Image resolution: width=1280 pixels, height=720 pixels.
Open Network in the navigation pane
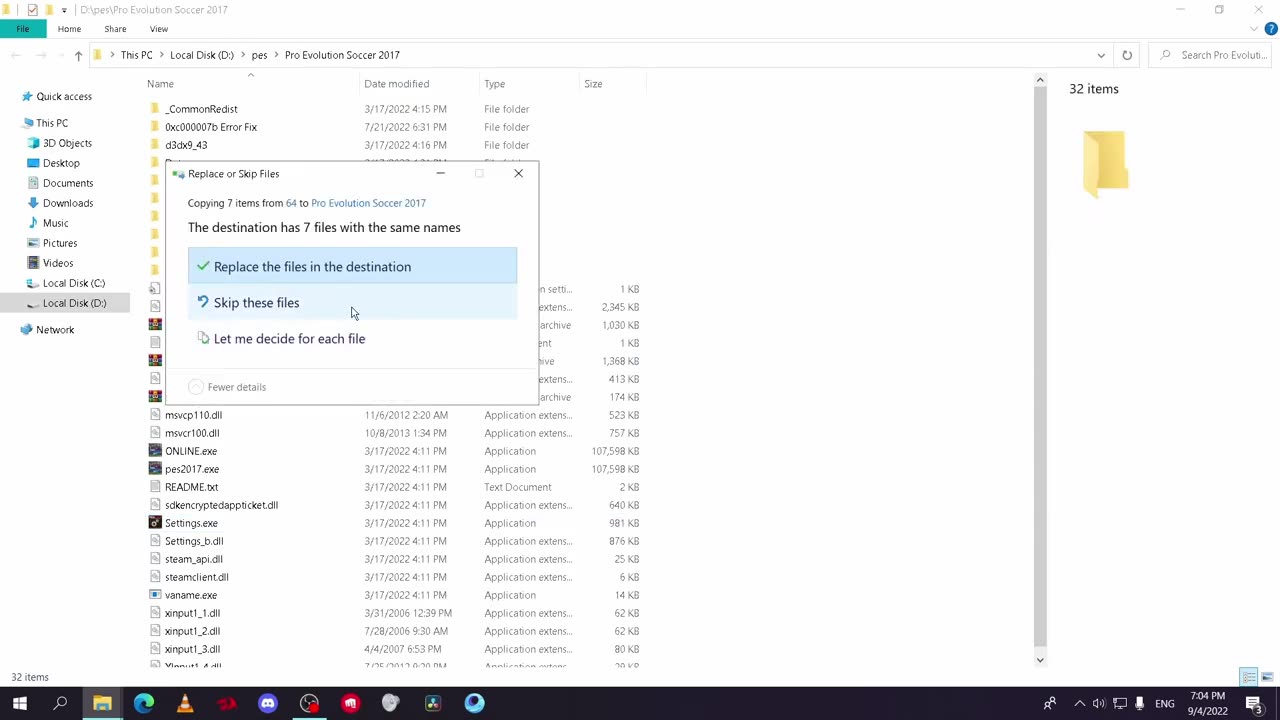pos(55,330)
